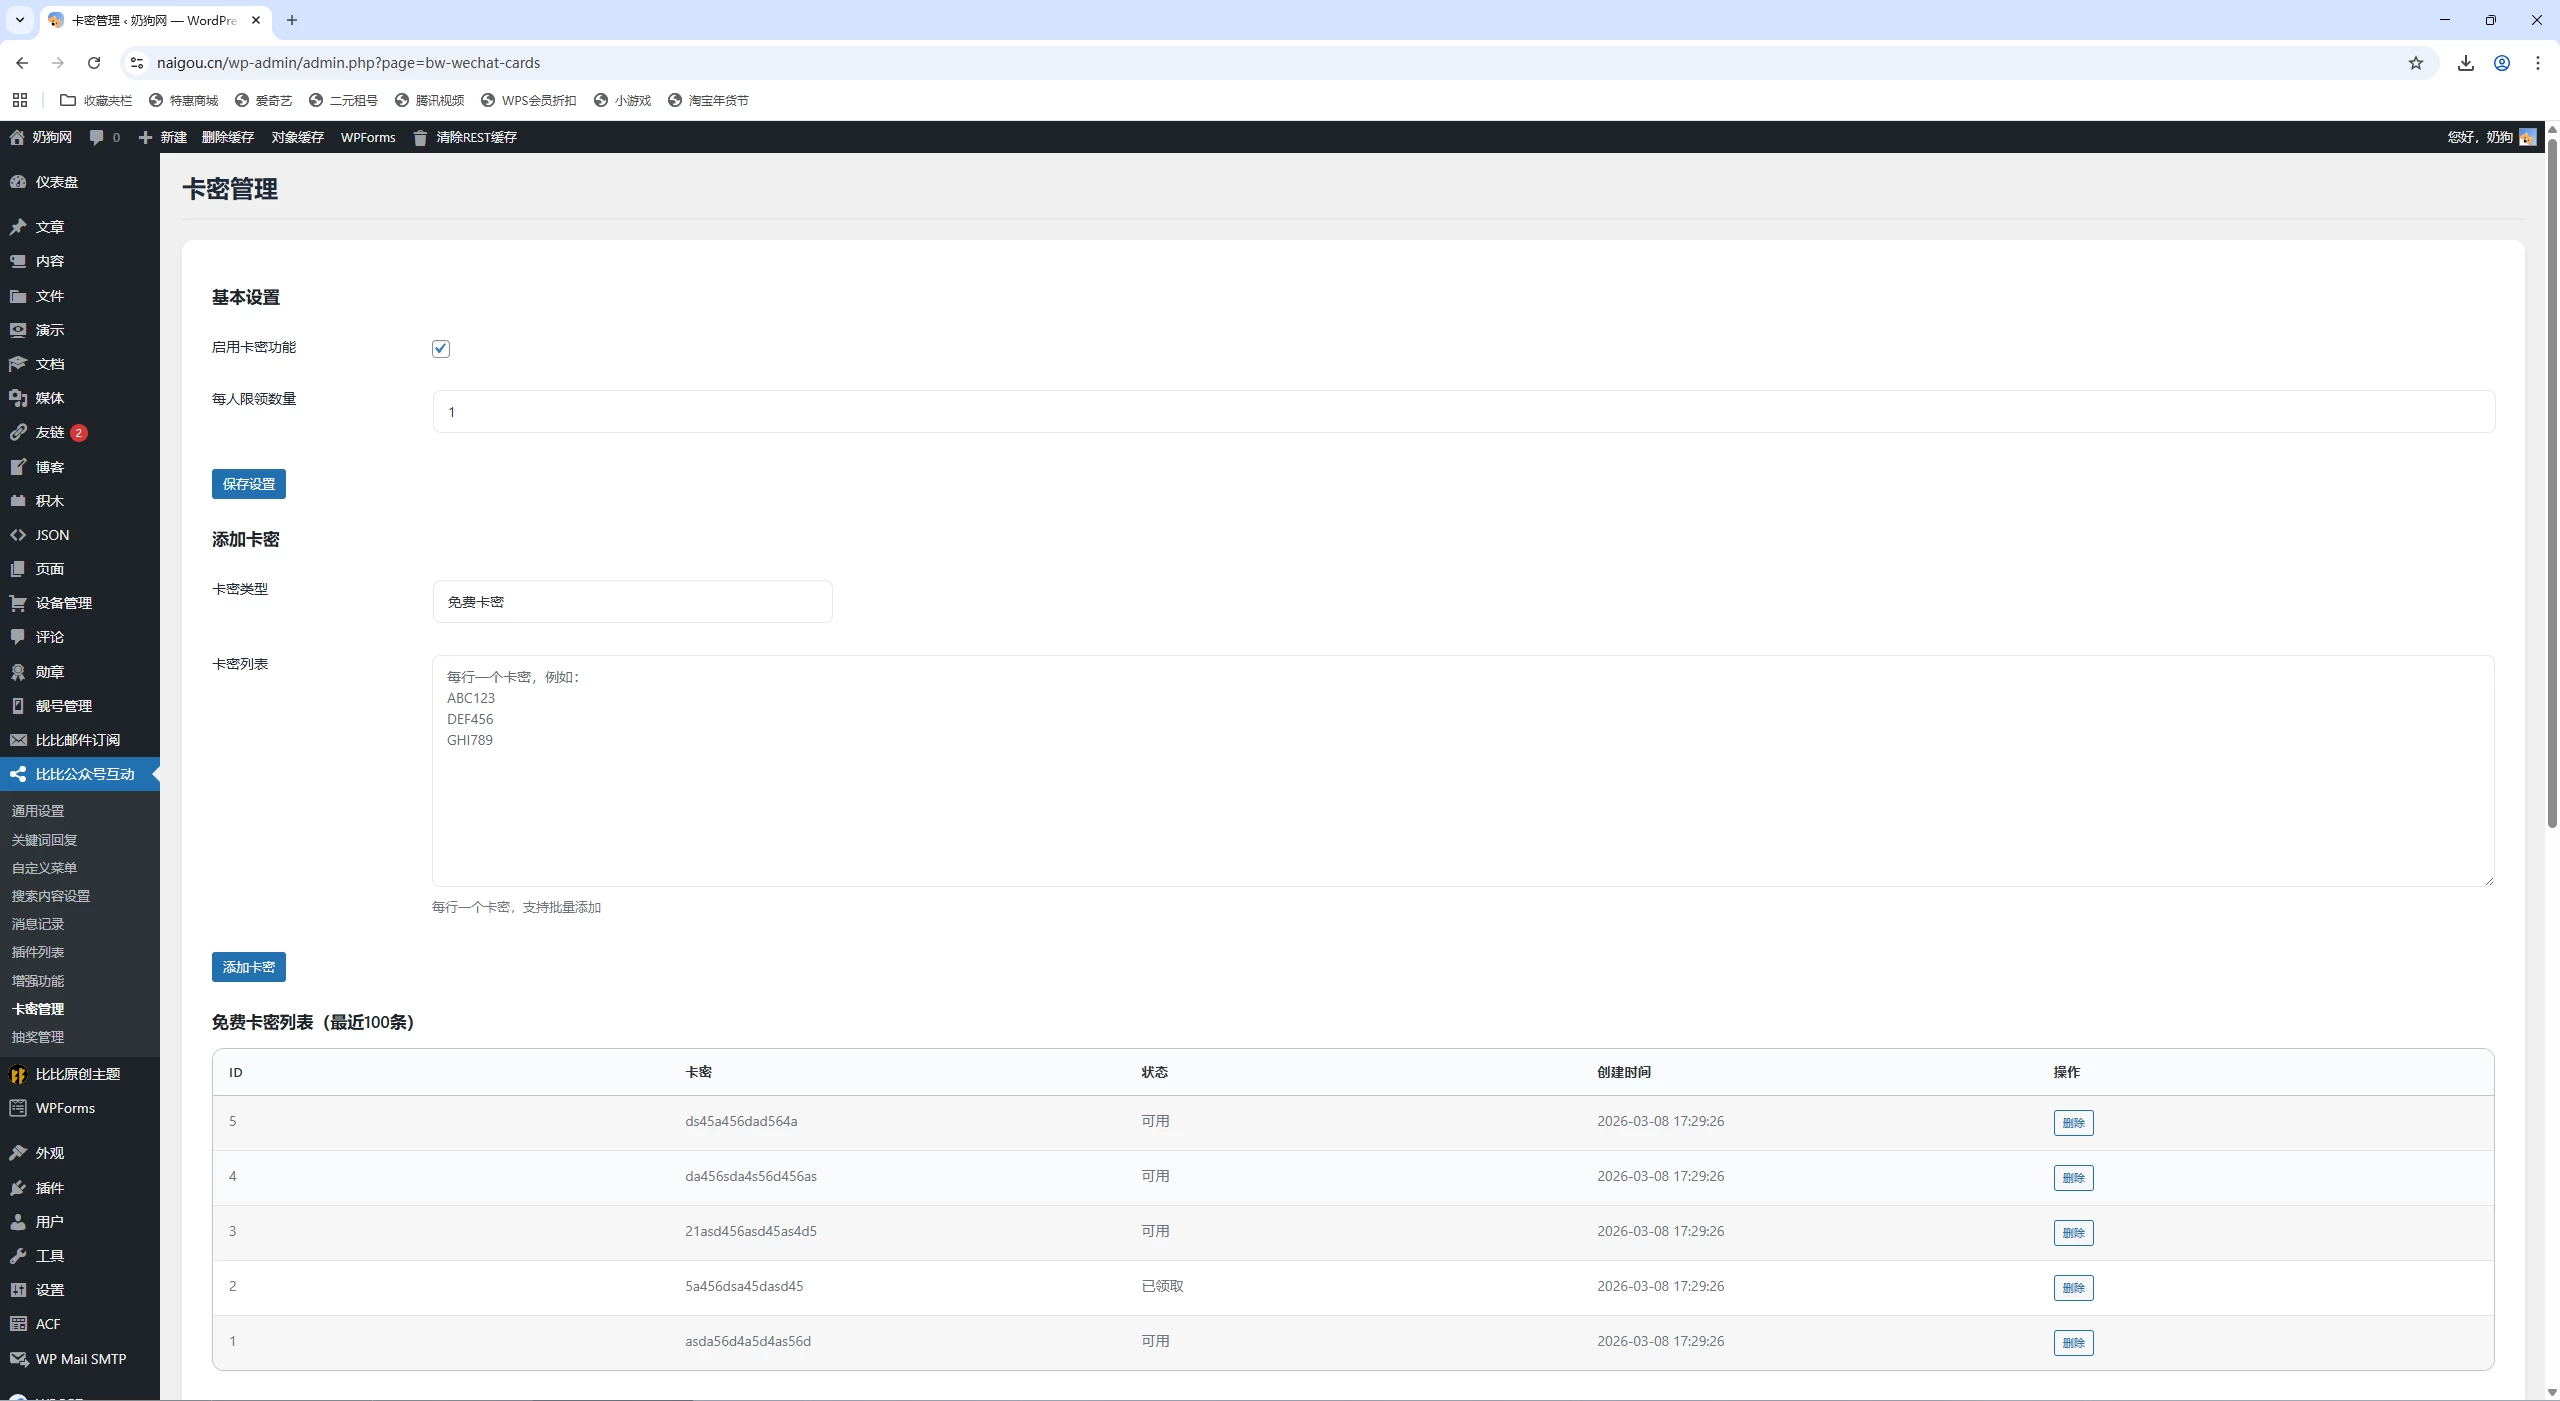The width and height of the screenshot is (2560, 1401).
Task: Select the 抽奖管理 submenu item
Action: pyautogui.click(x=38, y=1037)
